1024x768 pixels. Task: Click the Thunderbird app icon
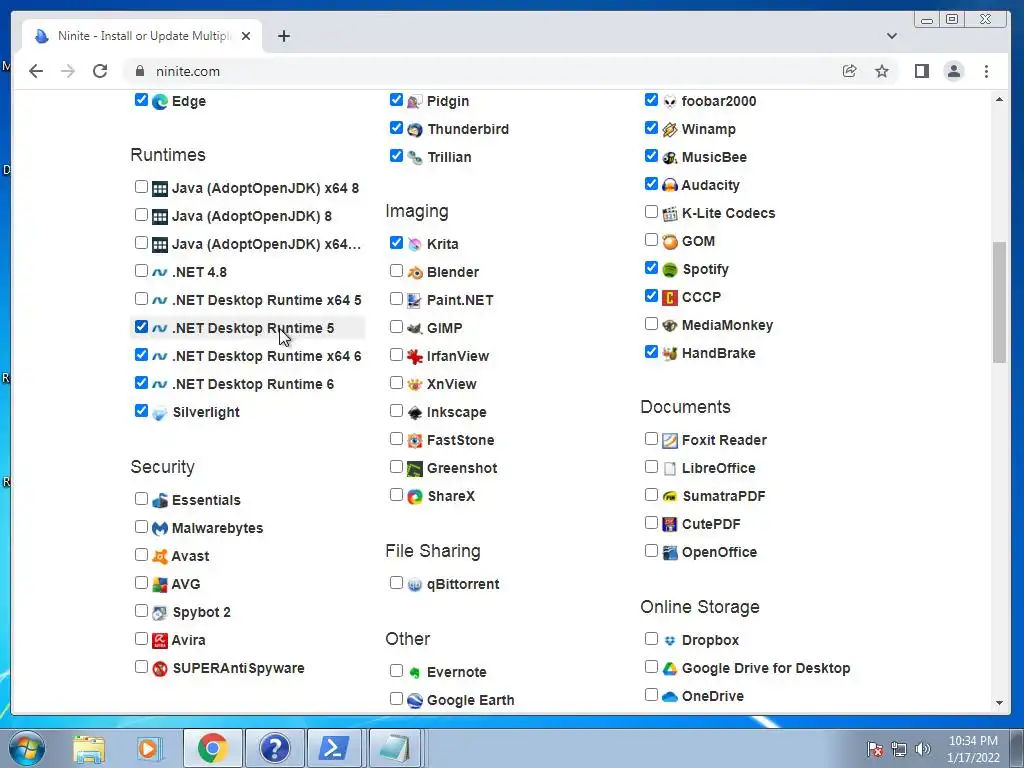pyautogui.click(x=415, y=130)
